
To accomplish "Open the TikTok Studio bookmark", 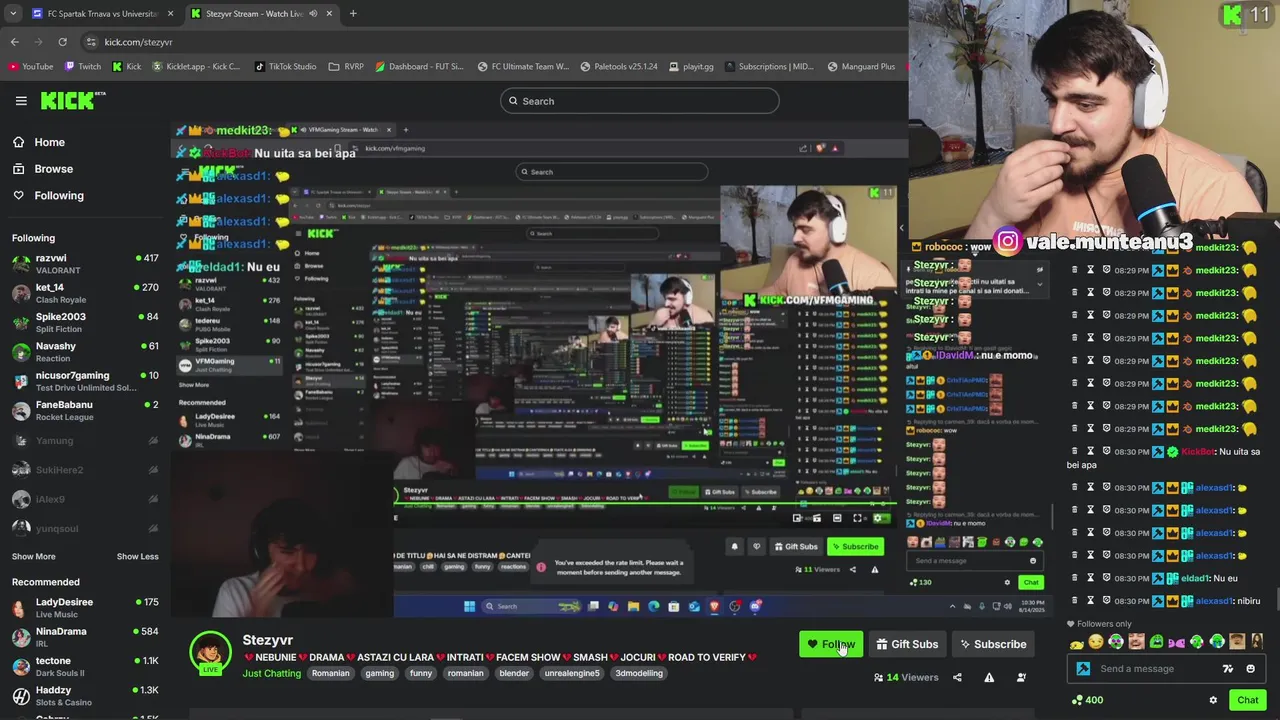I will [x=285, y=67].
